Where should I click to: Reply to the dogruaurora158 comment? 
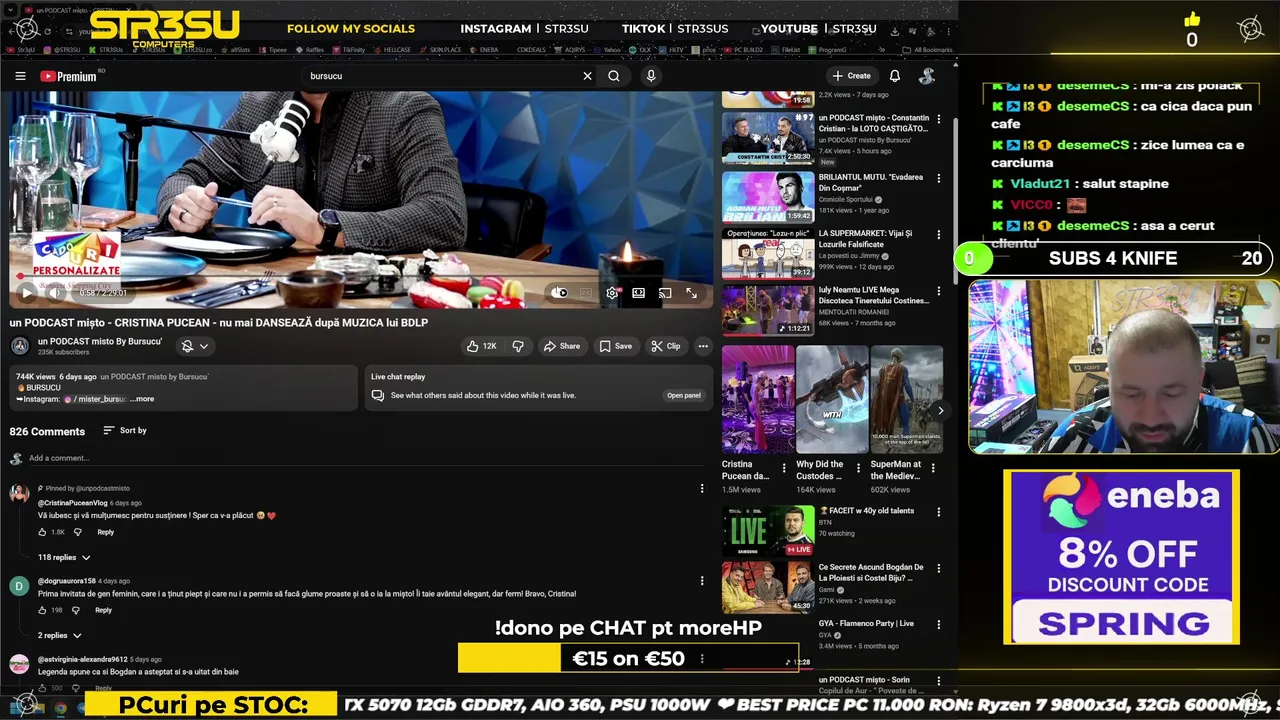[103, 610]
